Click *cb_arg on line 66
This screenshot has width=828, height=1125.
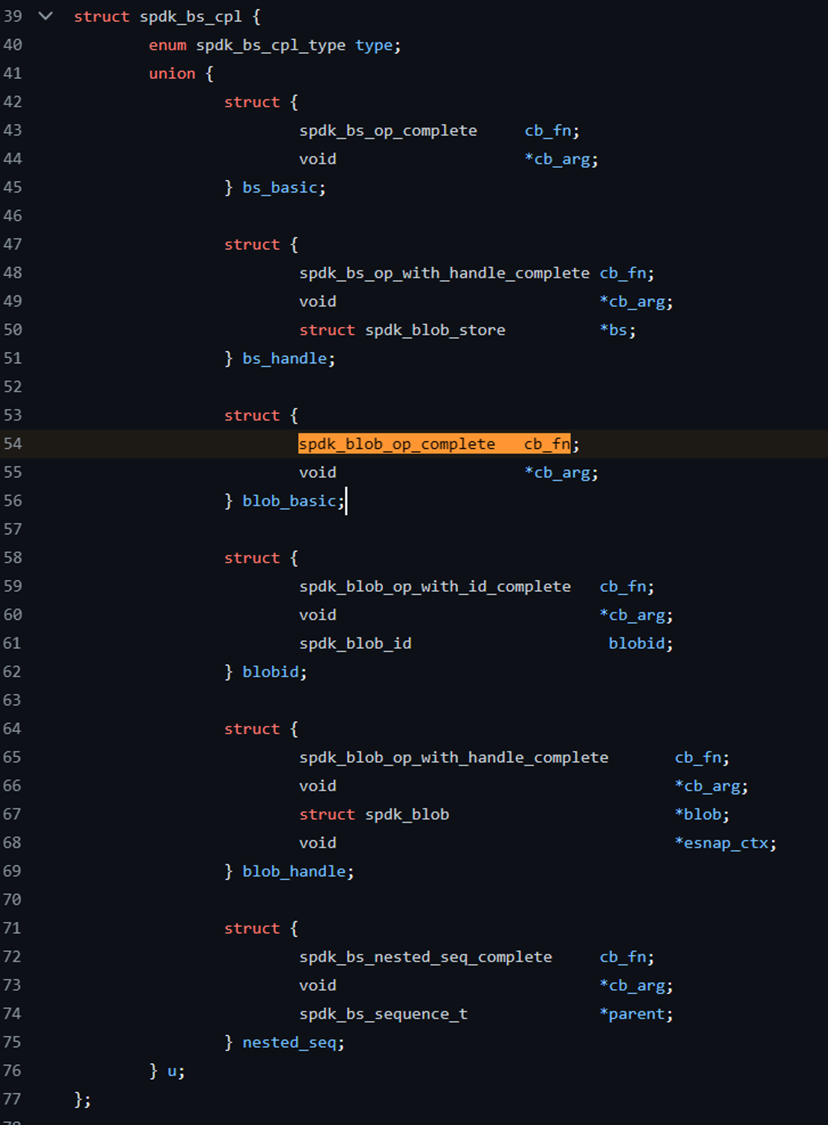(707, 786)
